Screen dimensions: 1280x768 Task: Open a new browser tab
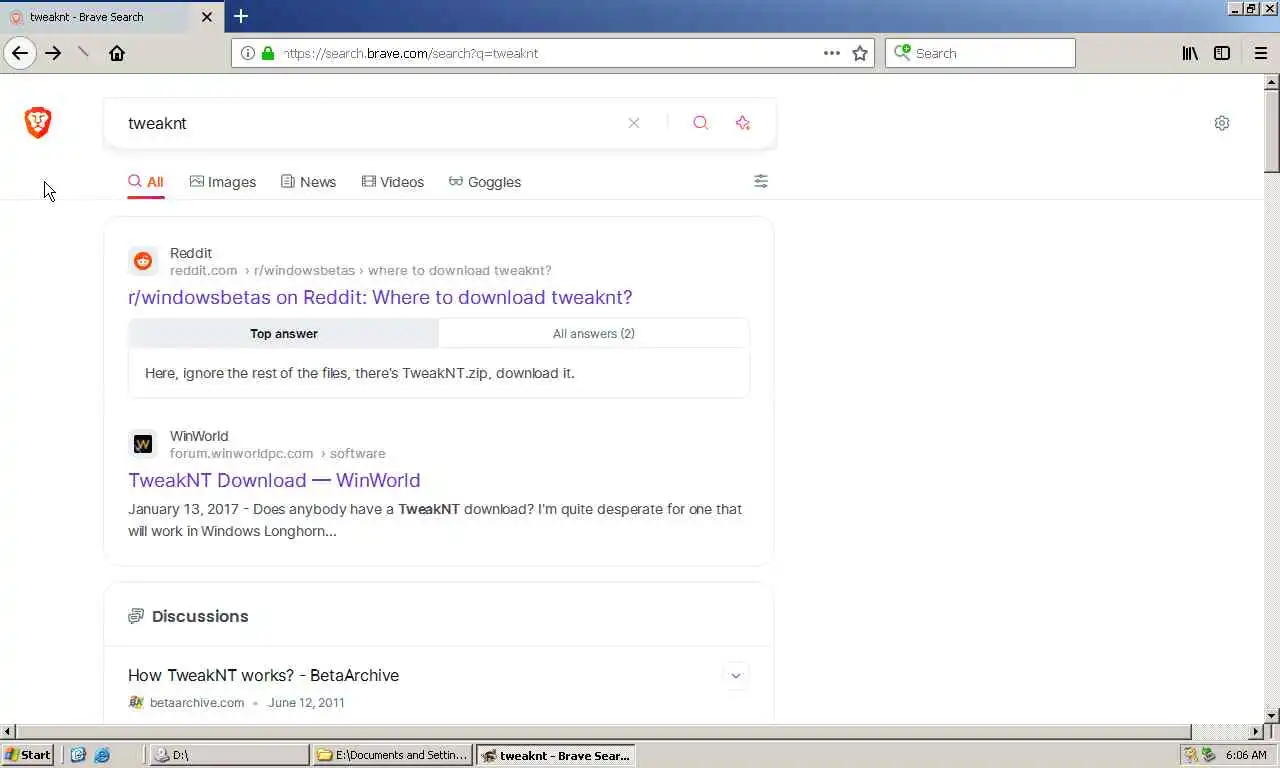click(x=241, y=16)
